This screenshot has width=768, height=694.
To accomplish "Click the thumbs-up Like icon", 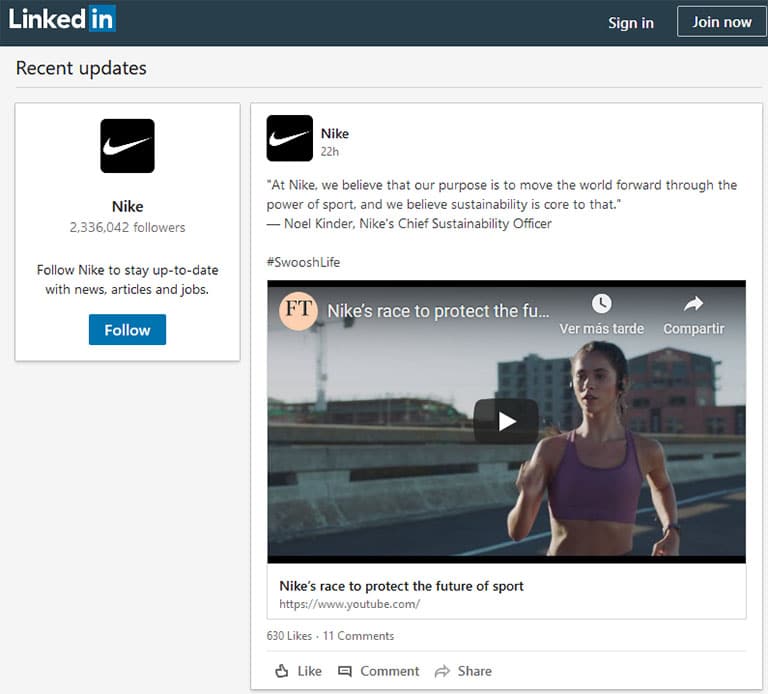I will (282, 671).
